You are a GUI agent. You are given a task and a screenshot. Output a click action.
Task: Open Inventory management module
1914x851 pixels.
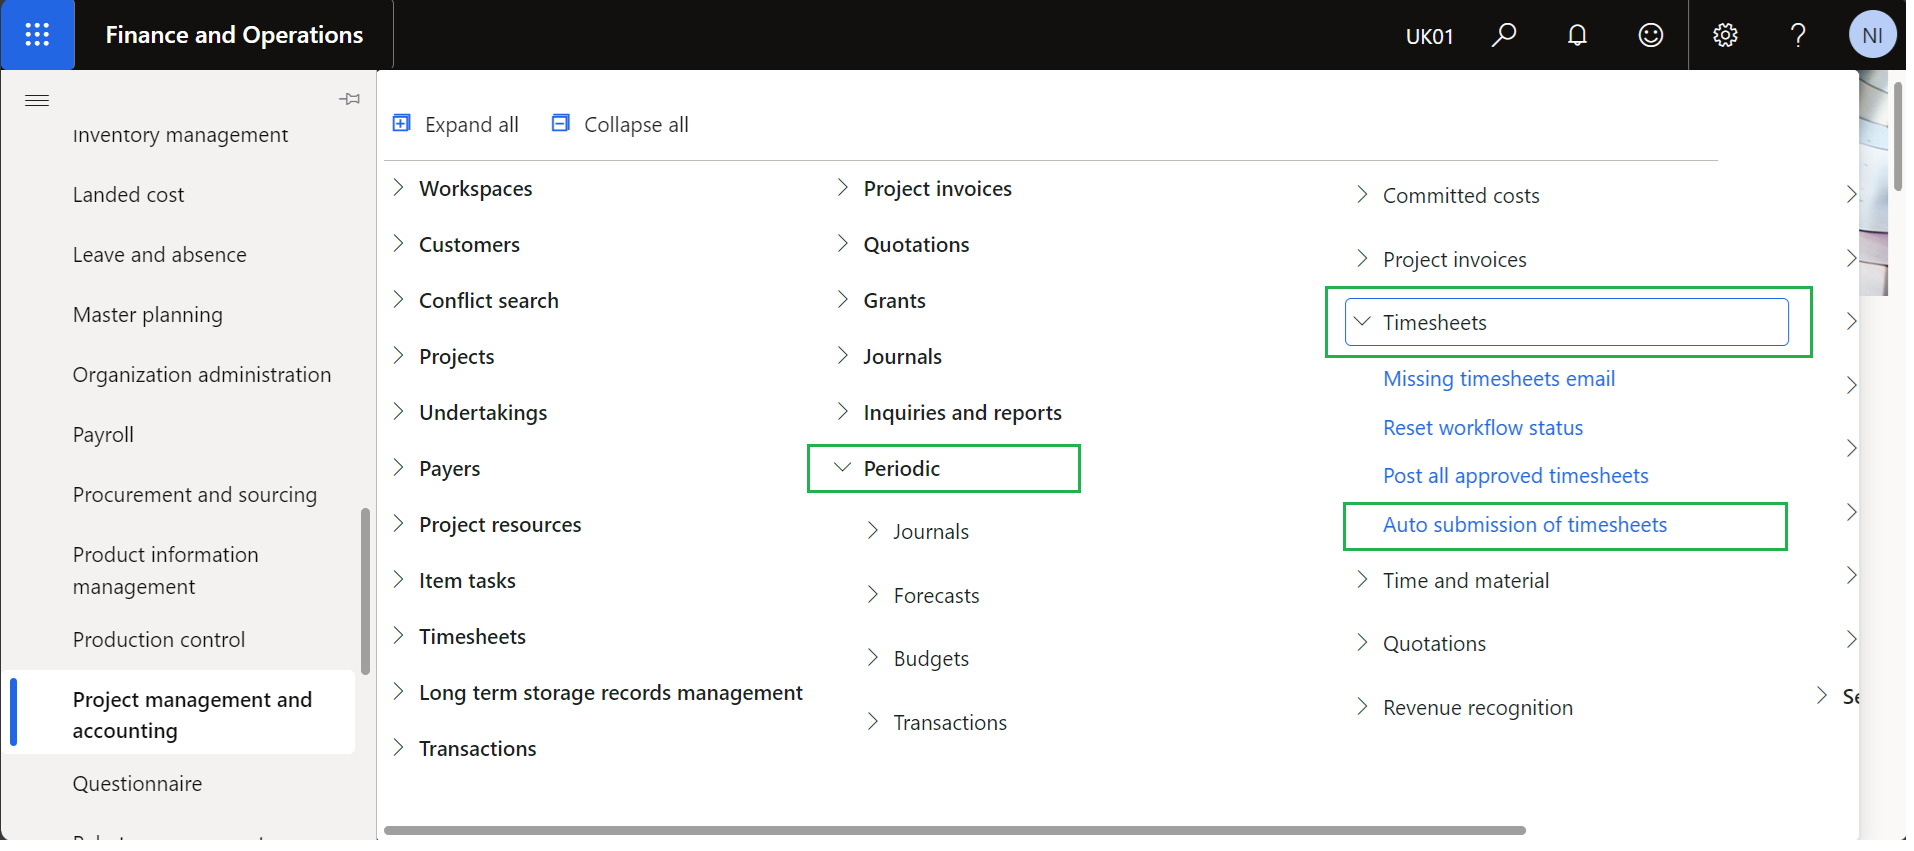tap(180, 135)
